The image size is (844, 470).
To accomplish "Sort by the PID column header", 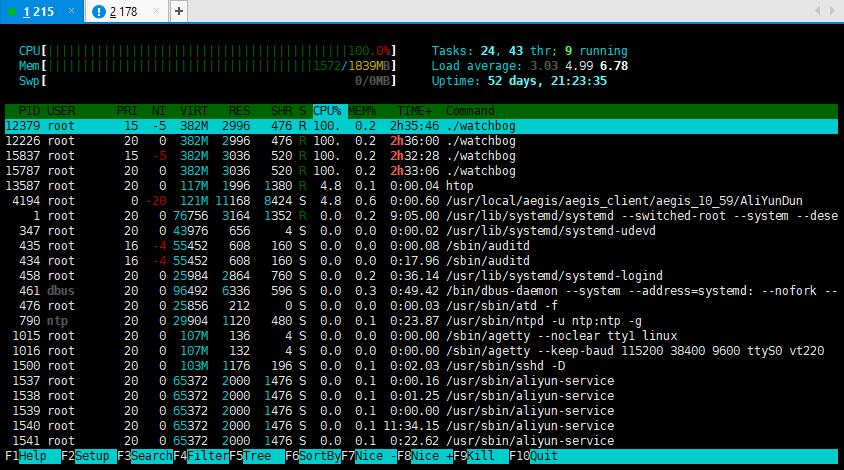I will [x=29, y=111].
